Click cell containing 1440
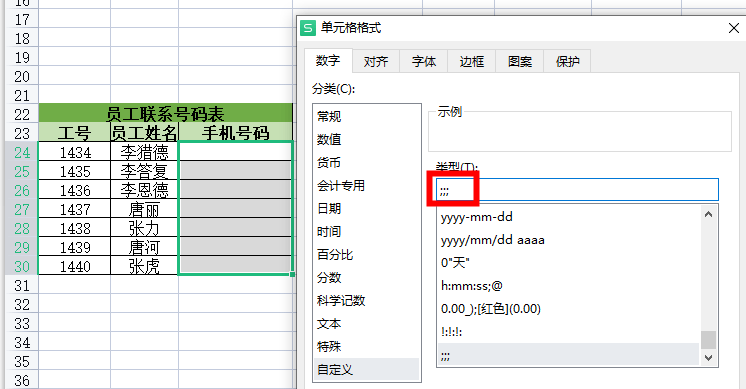 point(75,266)
